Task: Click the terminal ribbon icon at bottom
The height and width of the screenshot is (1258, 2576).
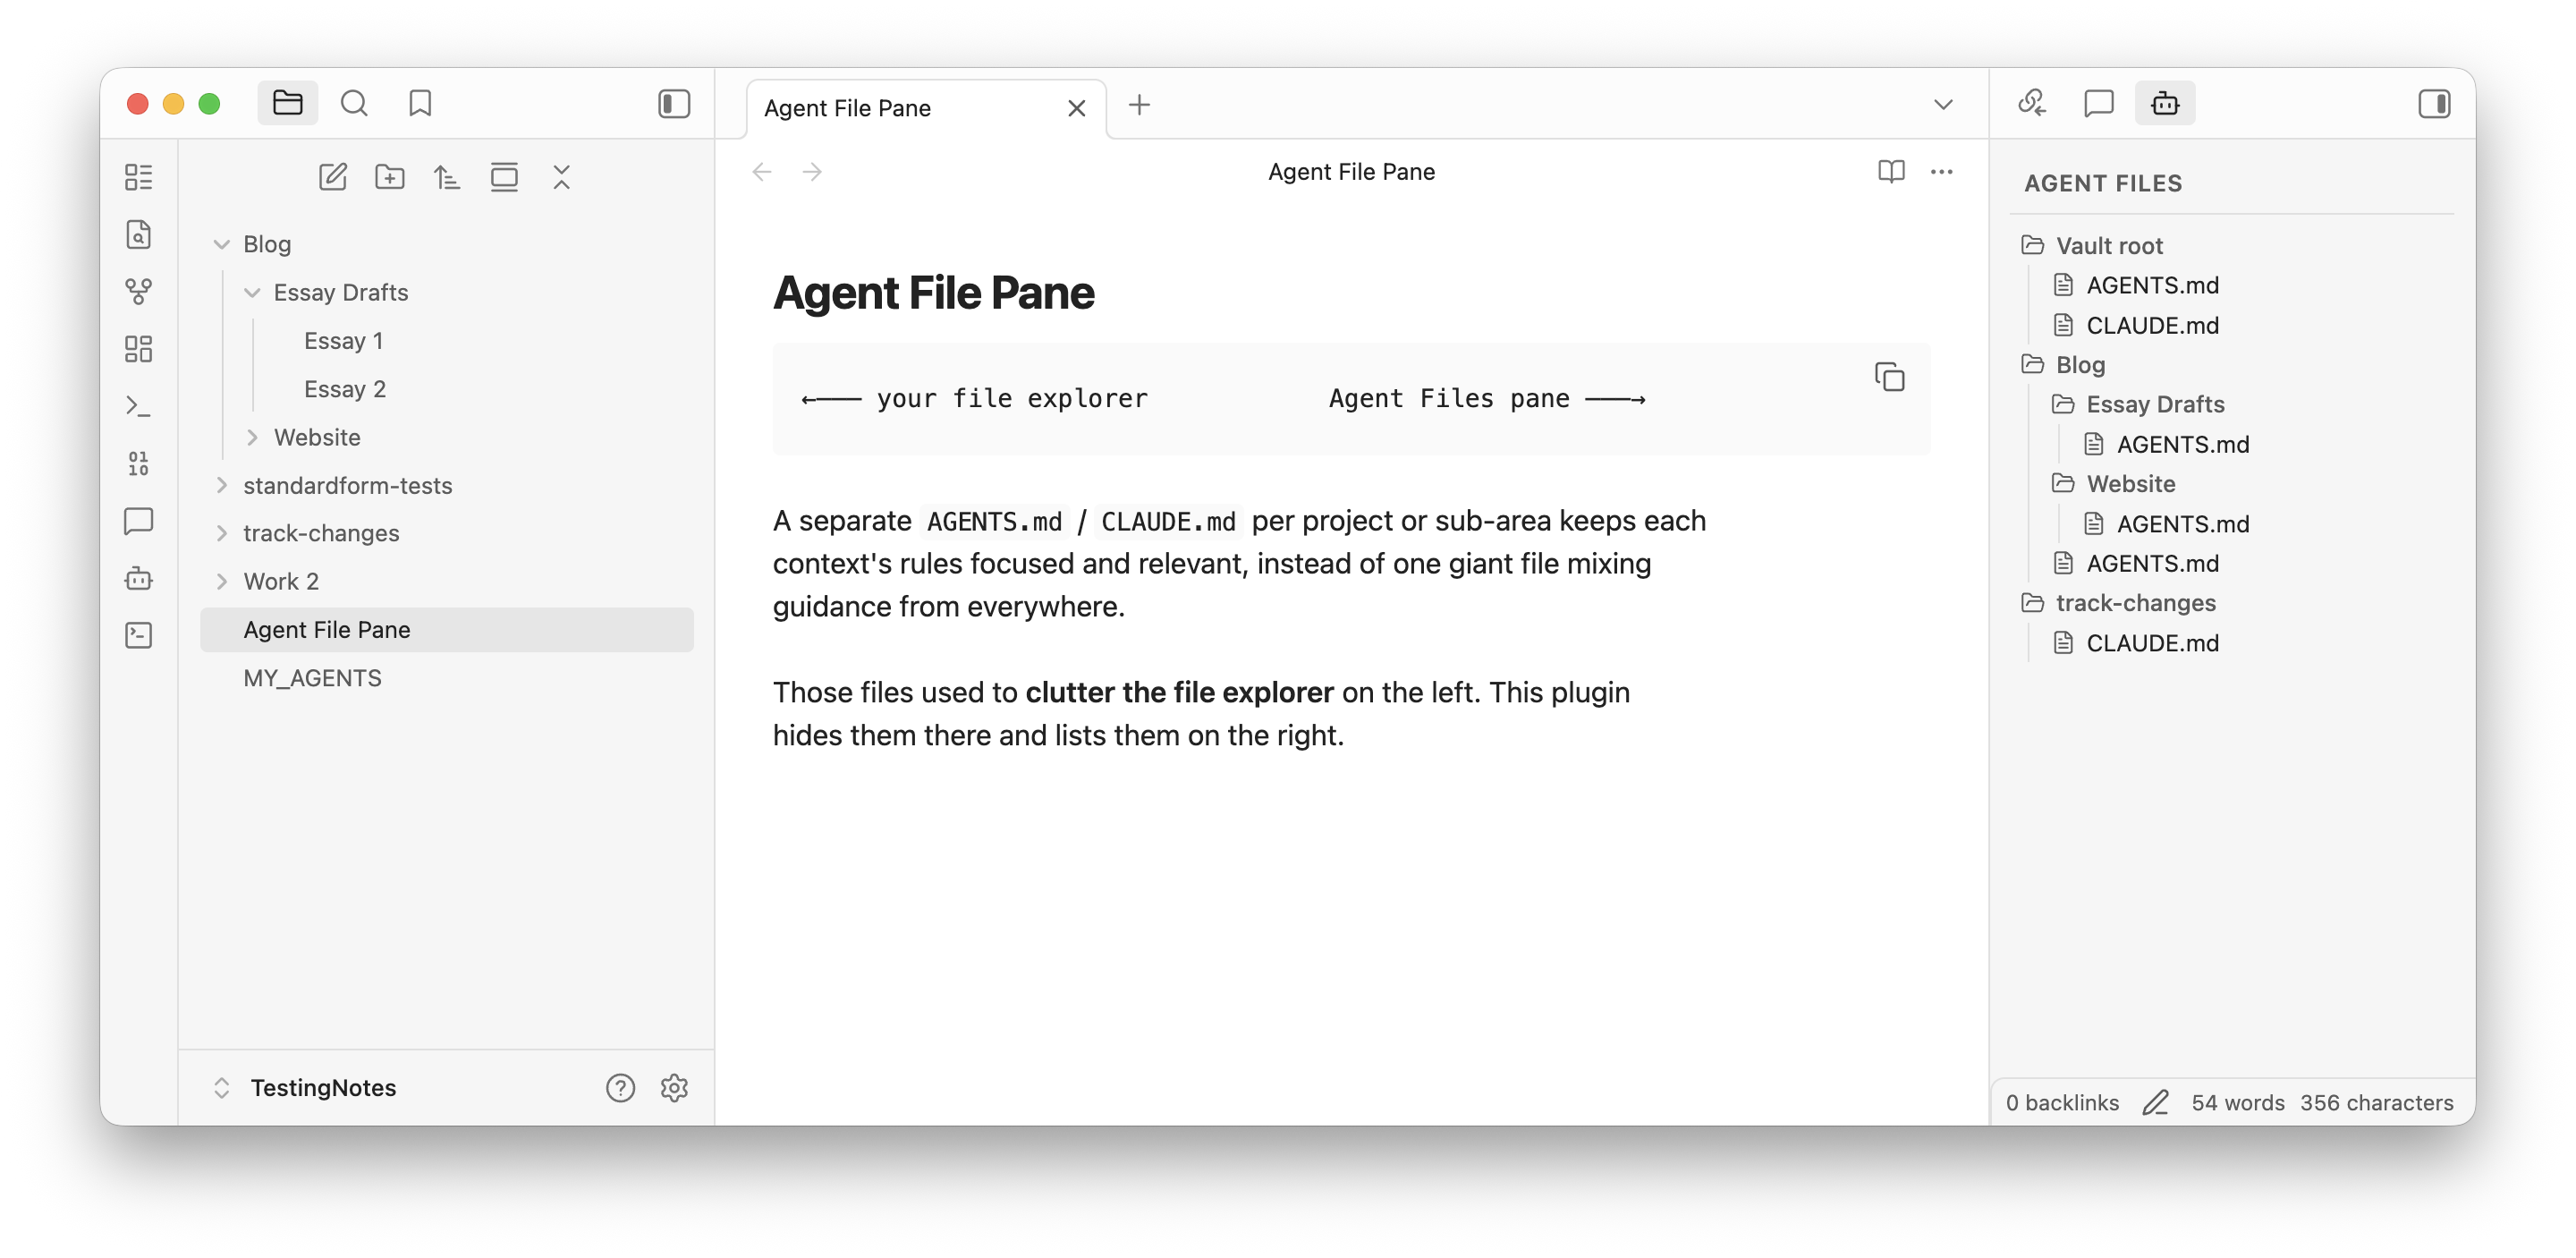Action: (x=139, y=634)
